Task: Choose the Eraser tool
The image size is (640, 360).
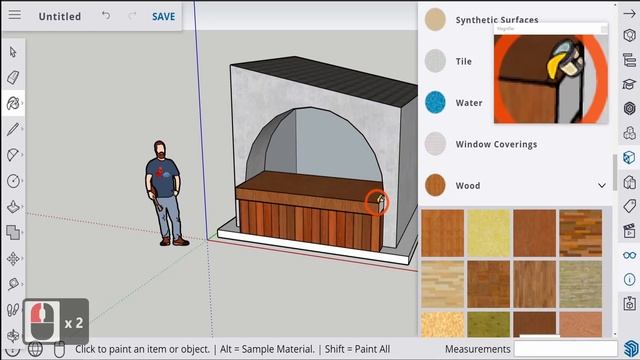Action: coord(13,77)
